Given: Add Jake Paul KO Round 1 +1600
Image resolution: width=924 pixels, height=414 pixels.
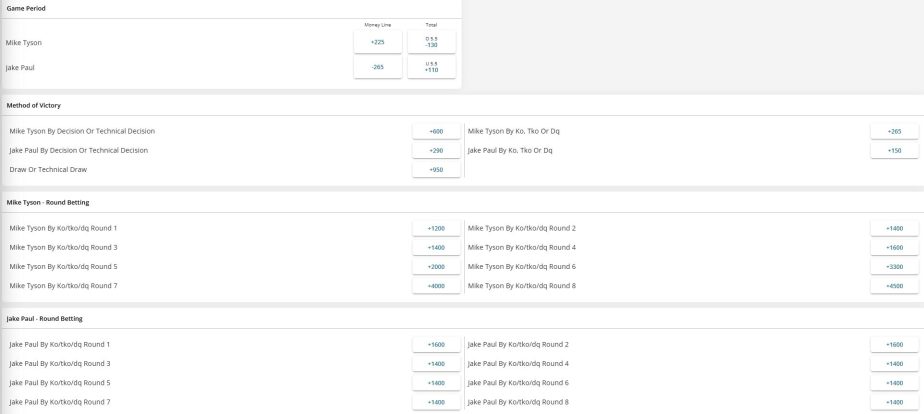Looking at the screenshot, I should click(436, 345).
